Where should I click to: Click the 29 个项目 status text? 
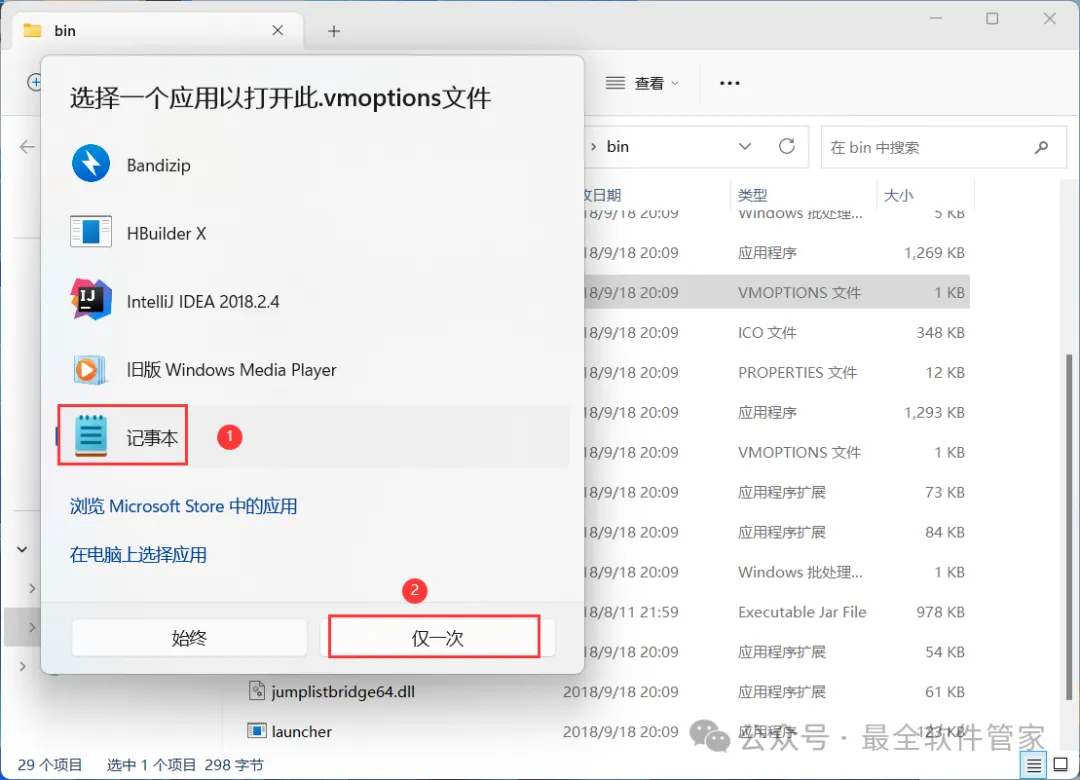50,765
